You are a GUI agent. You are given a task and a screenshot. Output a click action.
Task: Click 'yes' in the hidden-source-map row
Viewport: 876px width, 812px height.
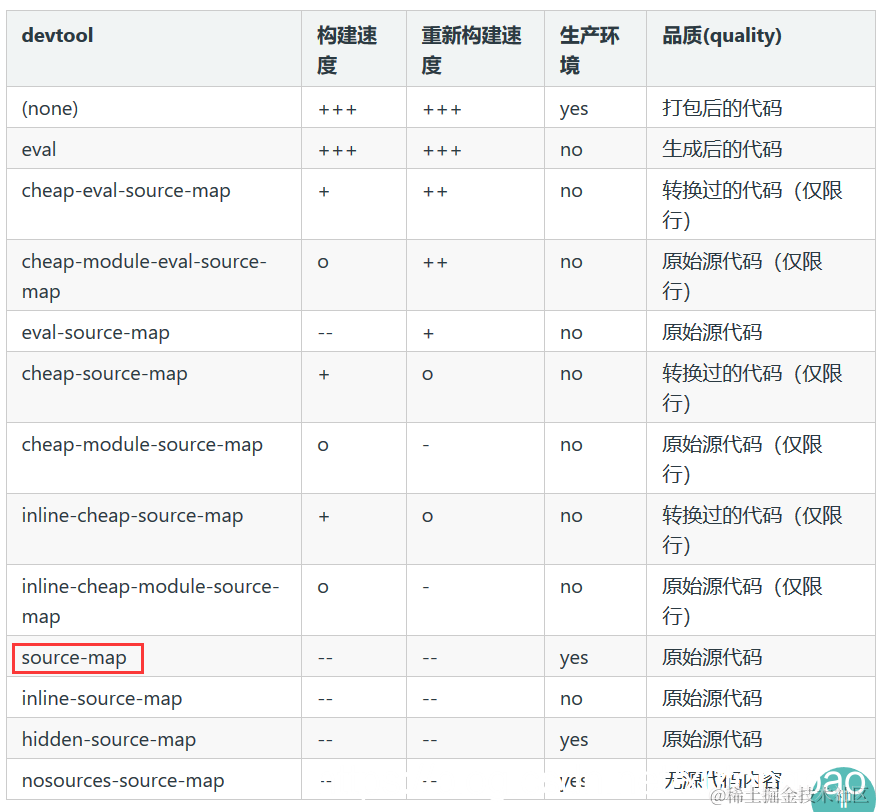574,741
